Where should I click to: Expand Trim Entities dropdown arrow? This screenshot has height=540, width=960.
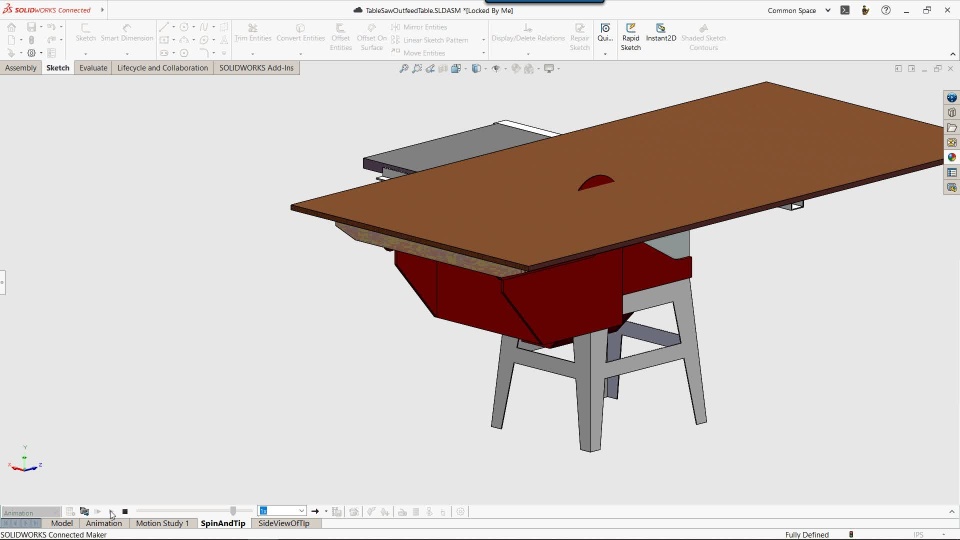[253, 54]
